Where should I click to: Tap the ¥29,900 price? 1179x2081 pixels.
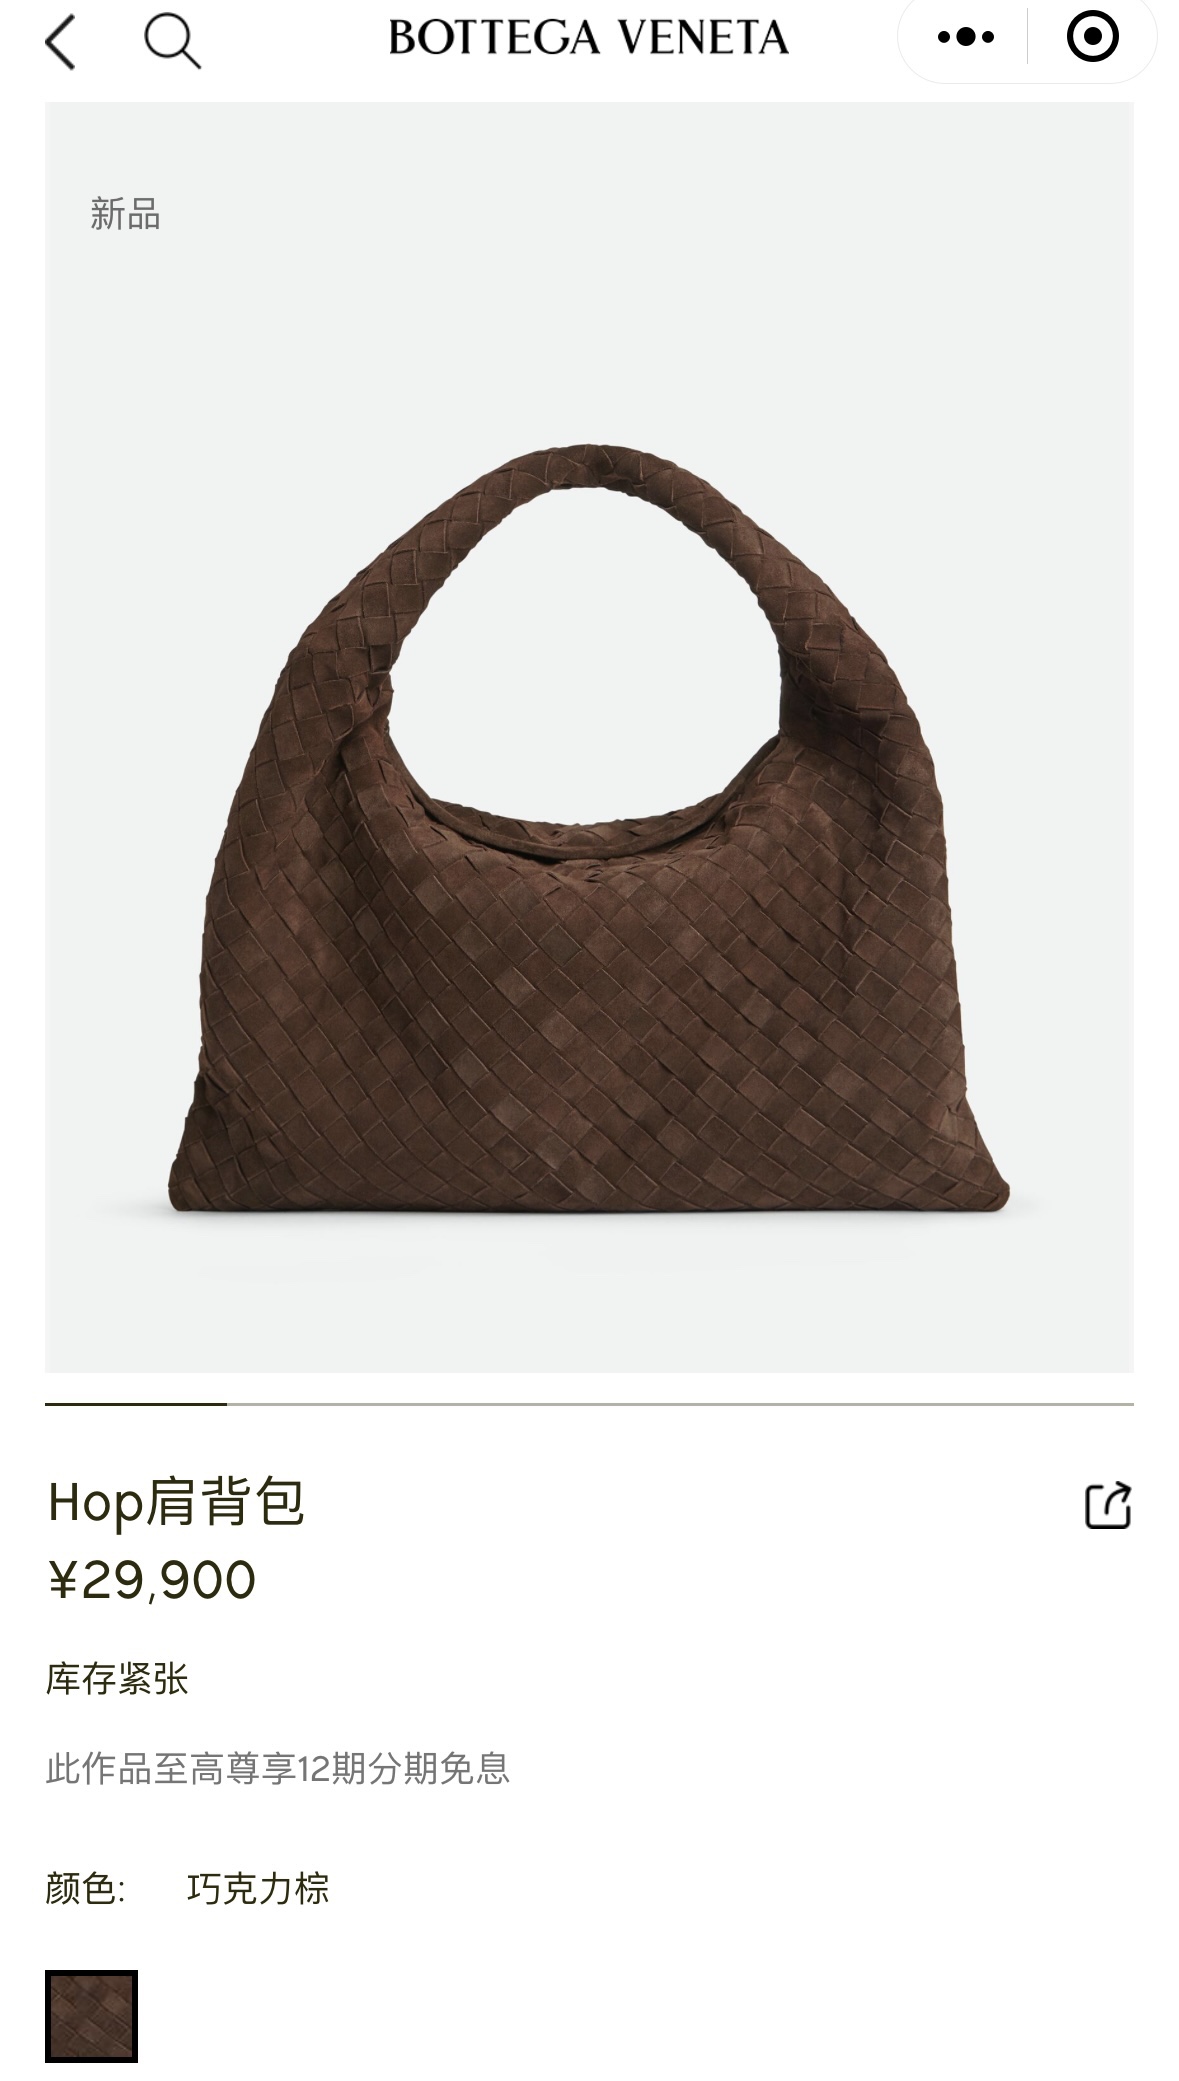coord(152,1580)
